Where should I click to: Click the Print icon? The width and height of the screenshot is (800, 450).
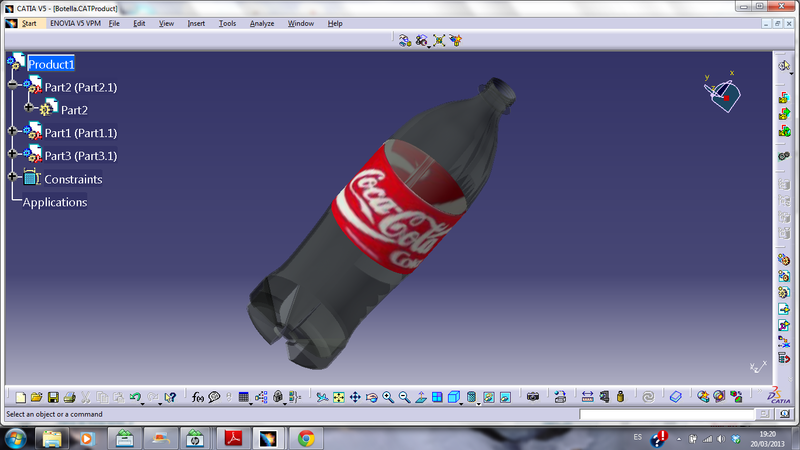click(69, 397)
